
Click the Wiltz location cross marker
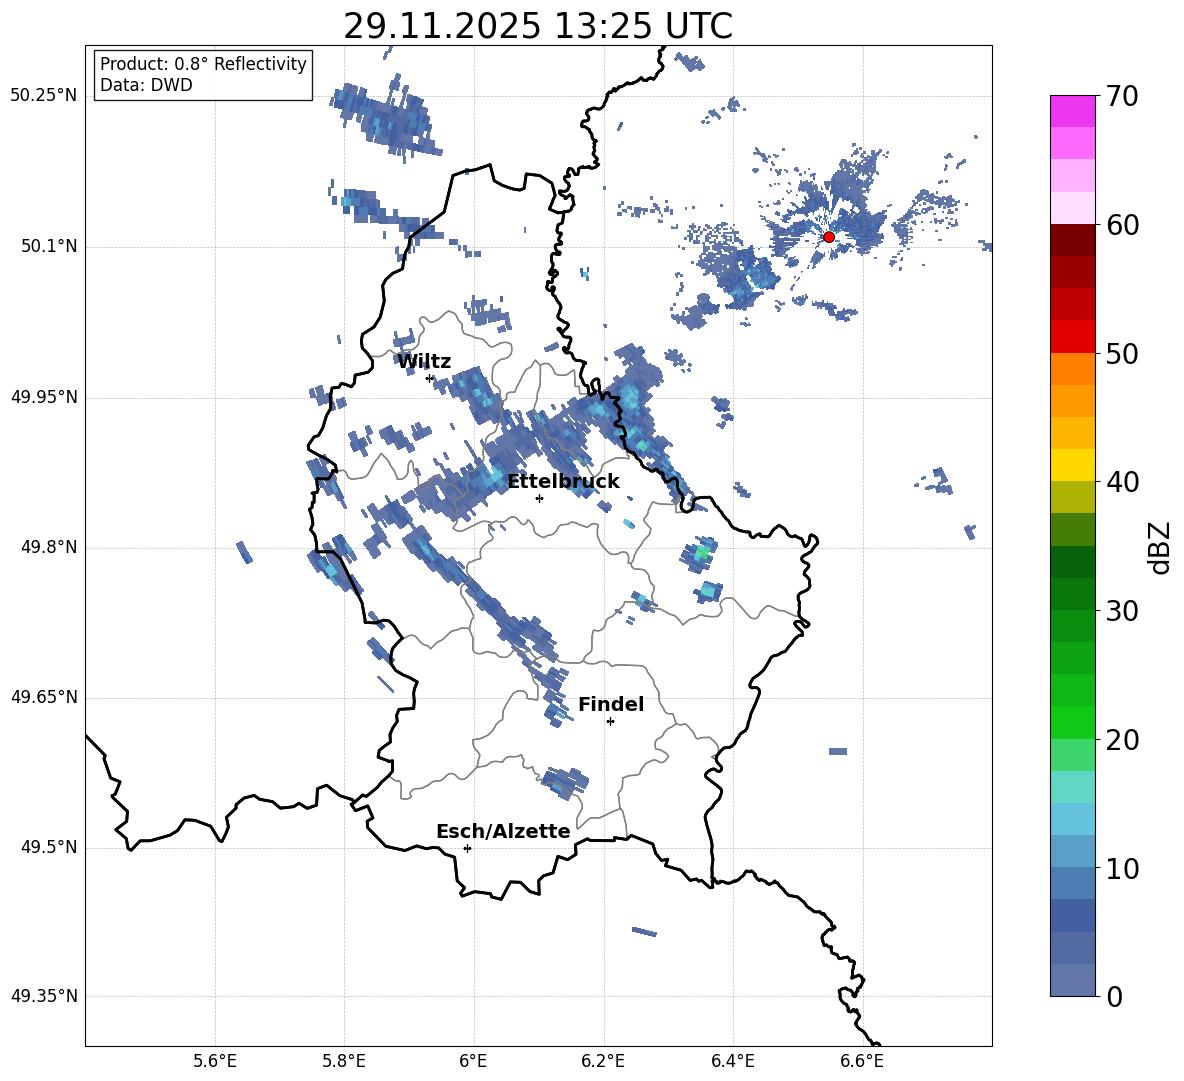[430, 378]
